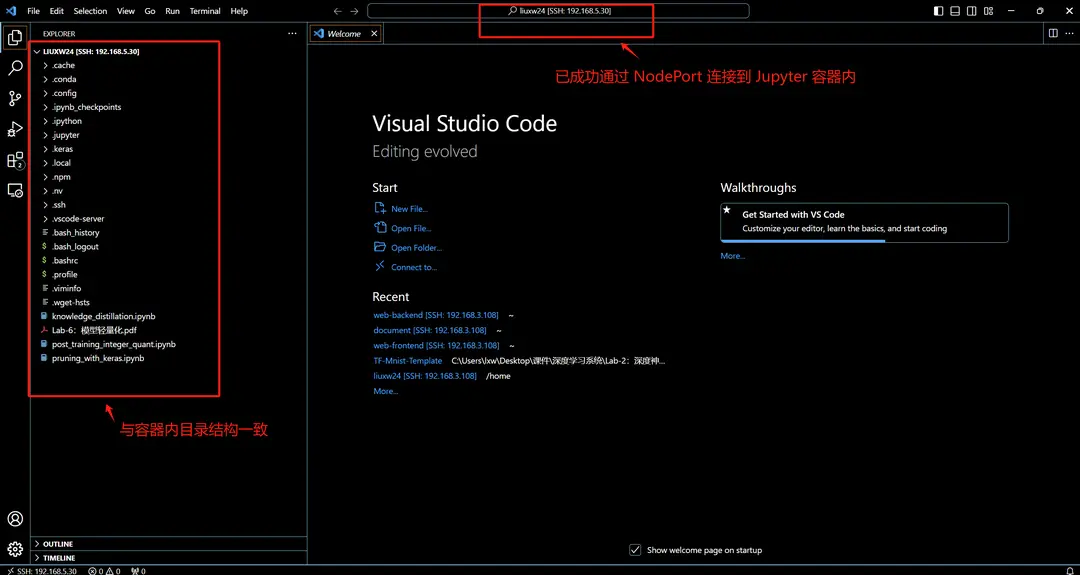
Task: Open Source Control view
Action: tap(14, 98)
